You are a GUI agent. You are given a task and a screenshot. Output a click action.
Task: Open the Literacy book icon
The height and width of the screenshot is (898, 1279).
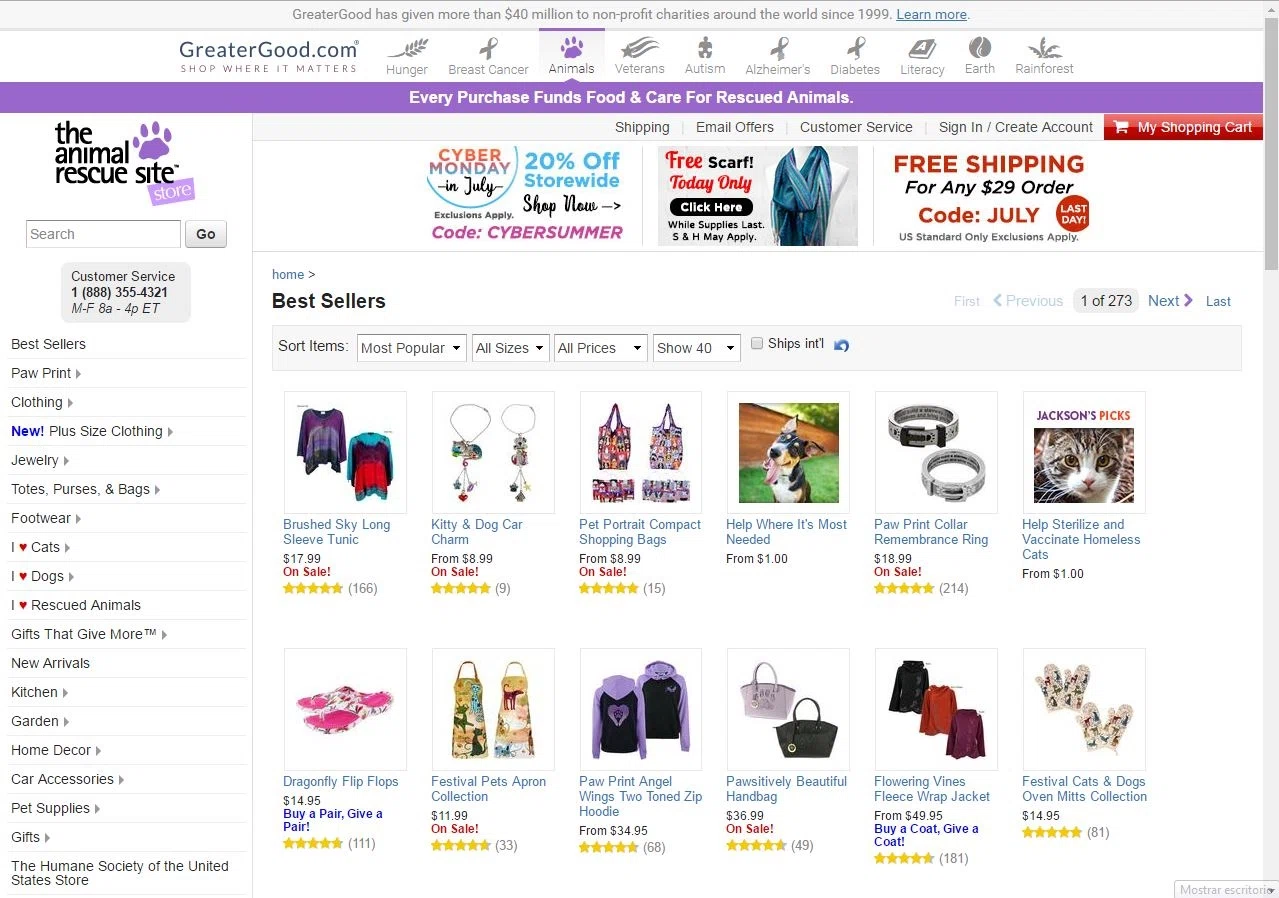click(x=922, y=48)
